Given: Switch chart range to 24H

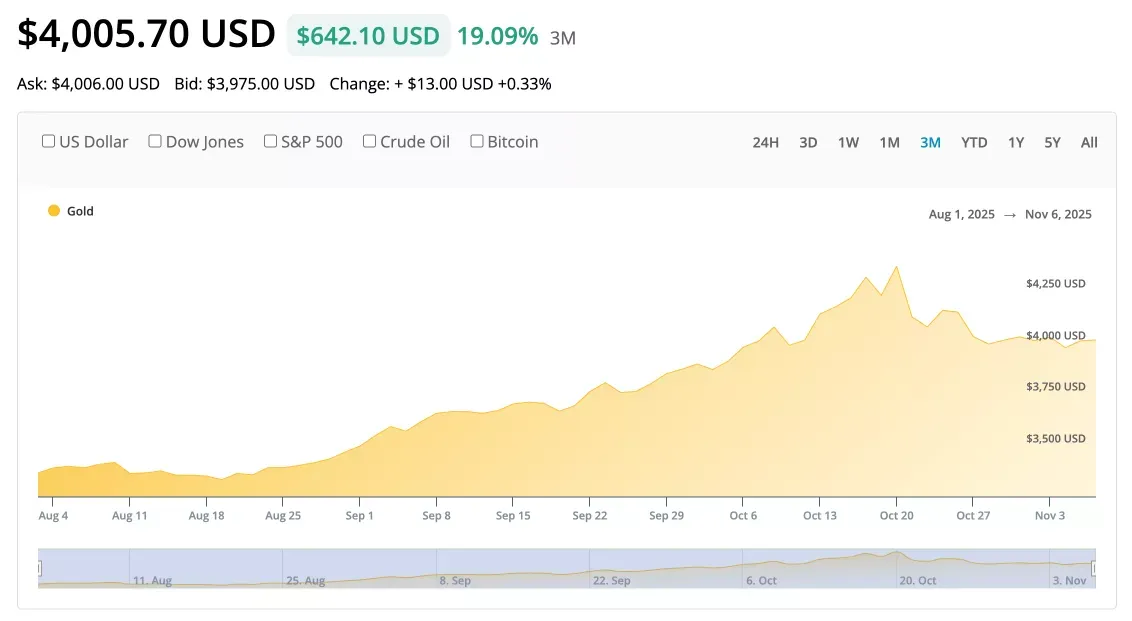Looking at the screenshot, I should click(x=765, y=142).
